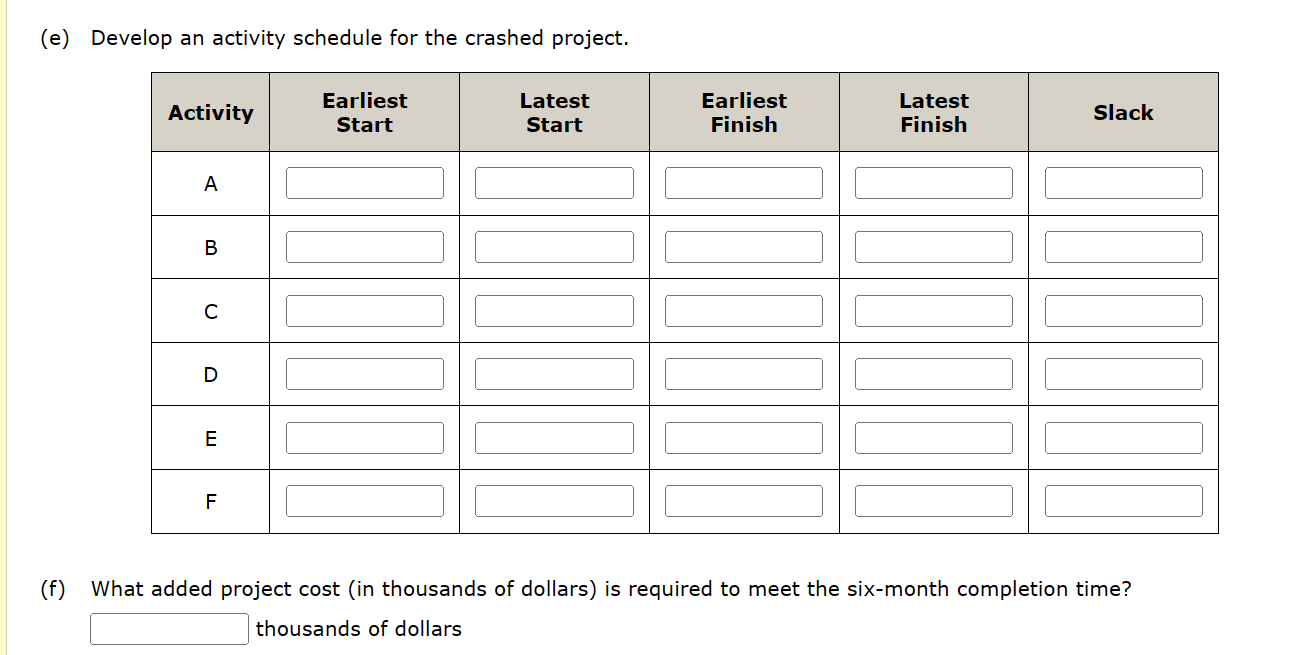This screenshot has height=655, width=1293.
Task: Click the Latest Start field for Activity A
Action: coord(554,182)
